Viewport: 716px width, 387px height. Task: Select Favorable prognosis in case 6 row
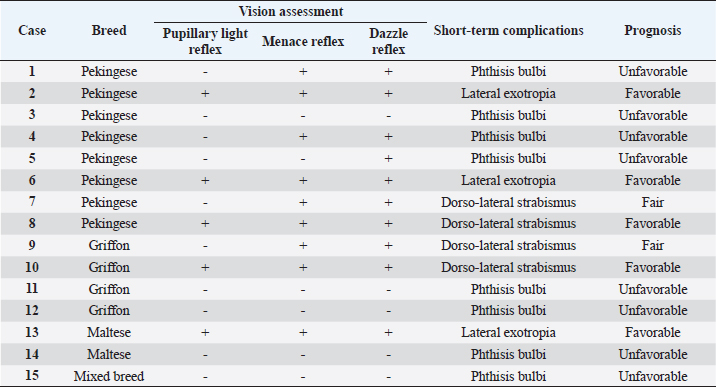pos(653,180)
